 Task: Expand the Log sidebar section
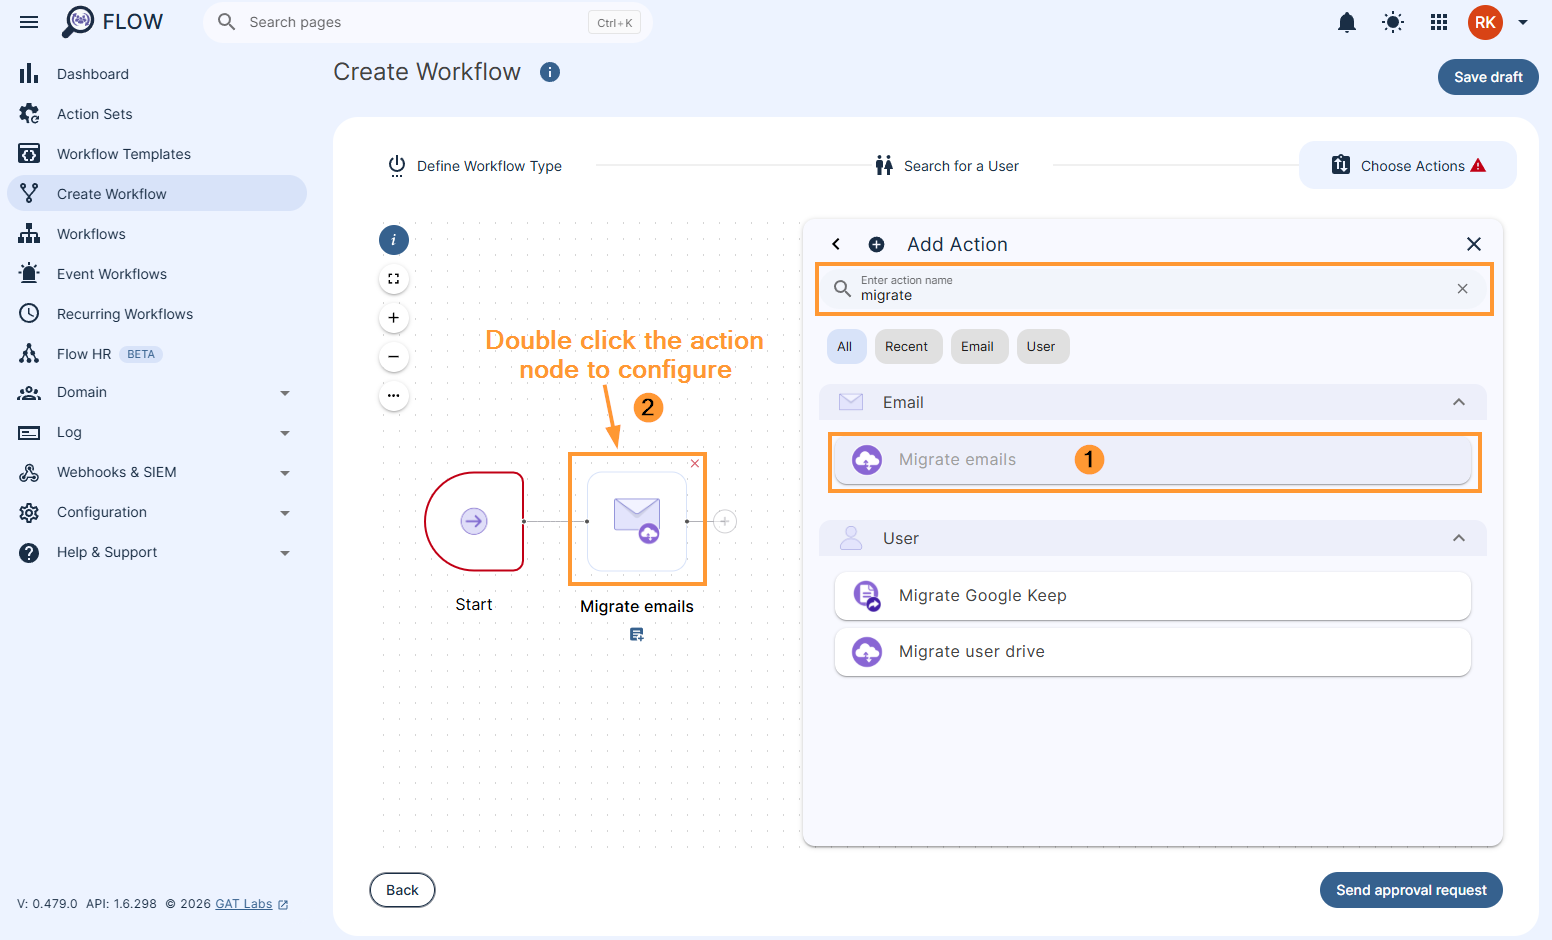tap(157, 432)
